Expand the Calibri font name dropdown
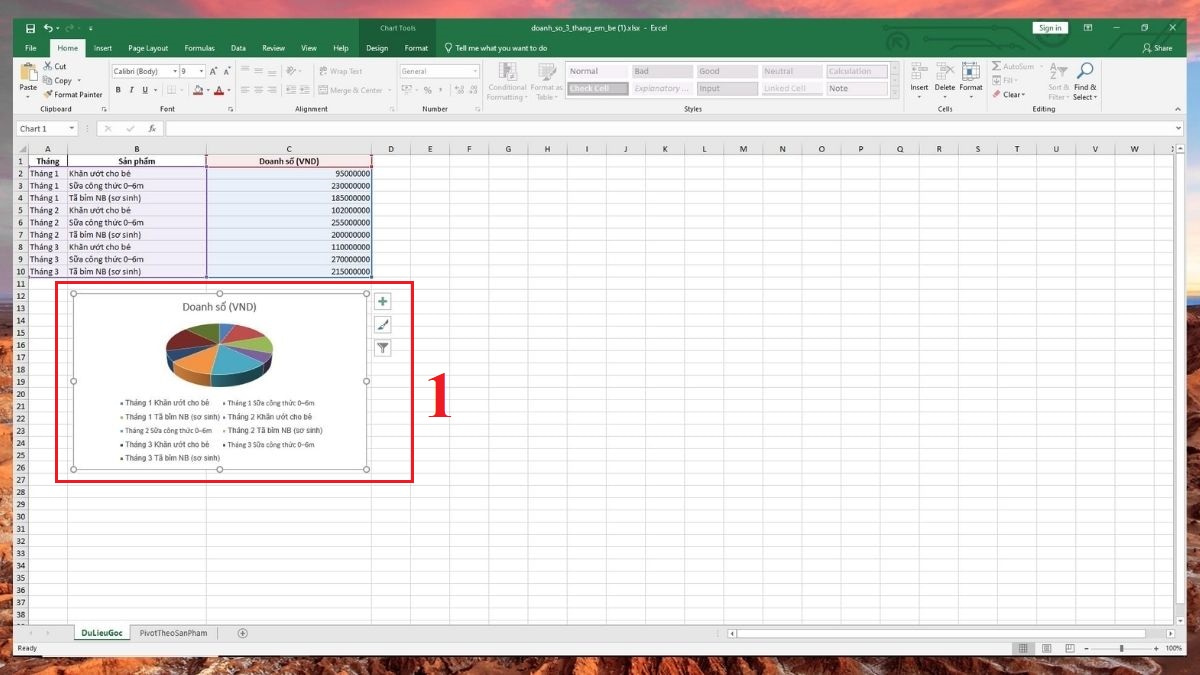The image size is (1200, 675). 174,71
